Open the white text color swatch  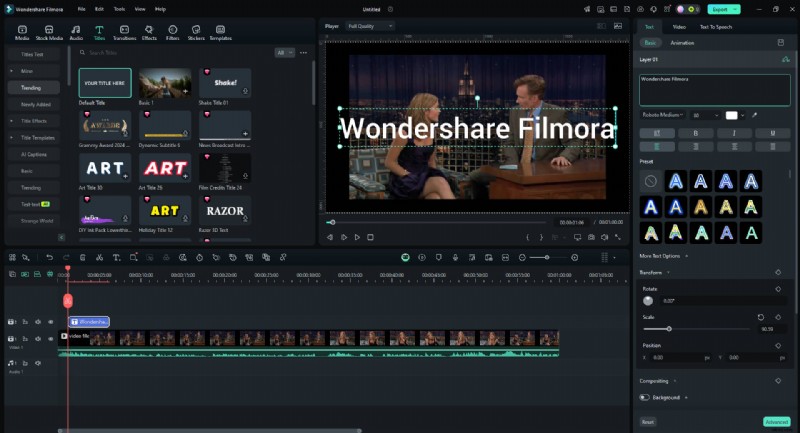pyautogui.click(x=733, y=115)
